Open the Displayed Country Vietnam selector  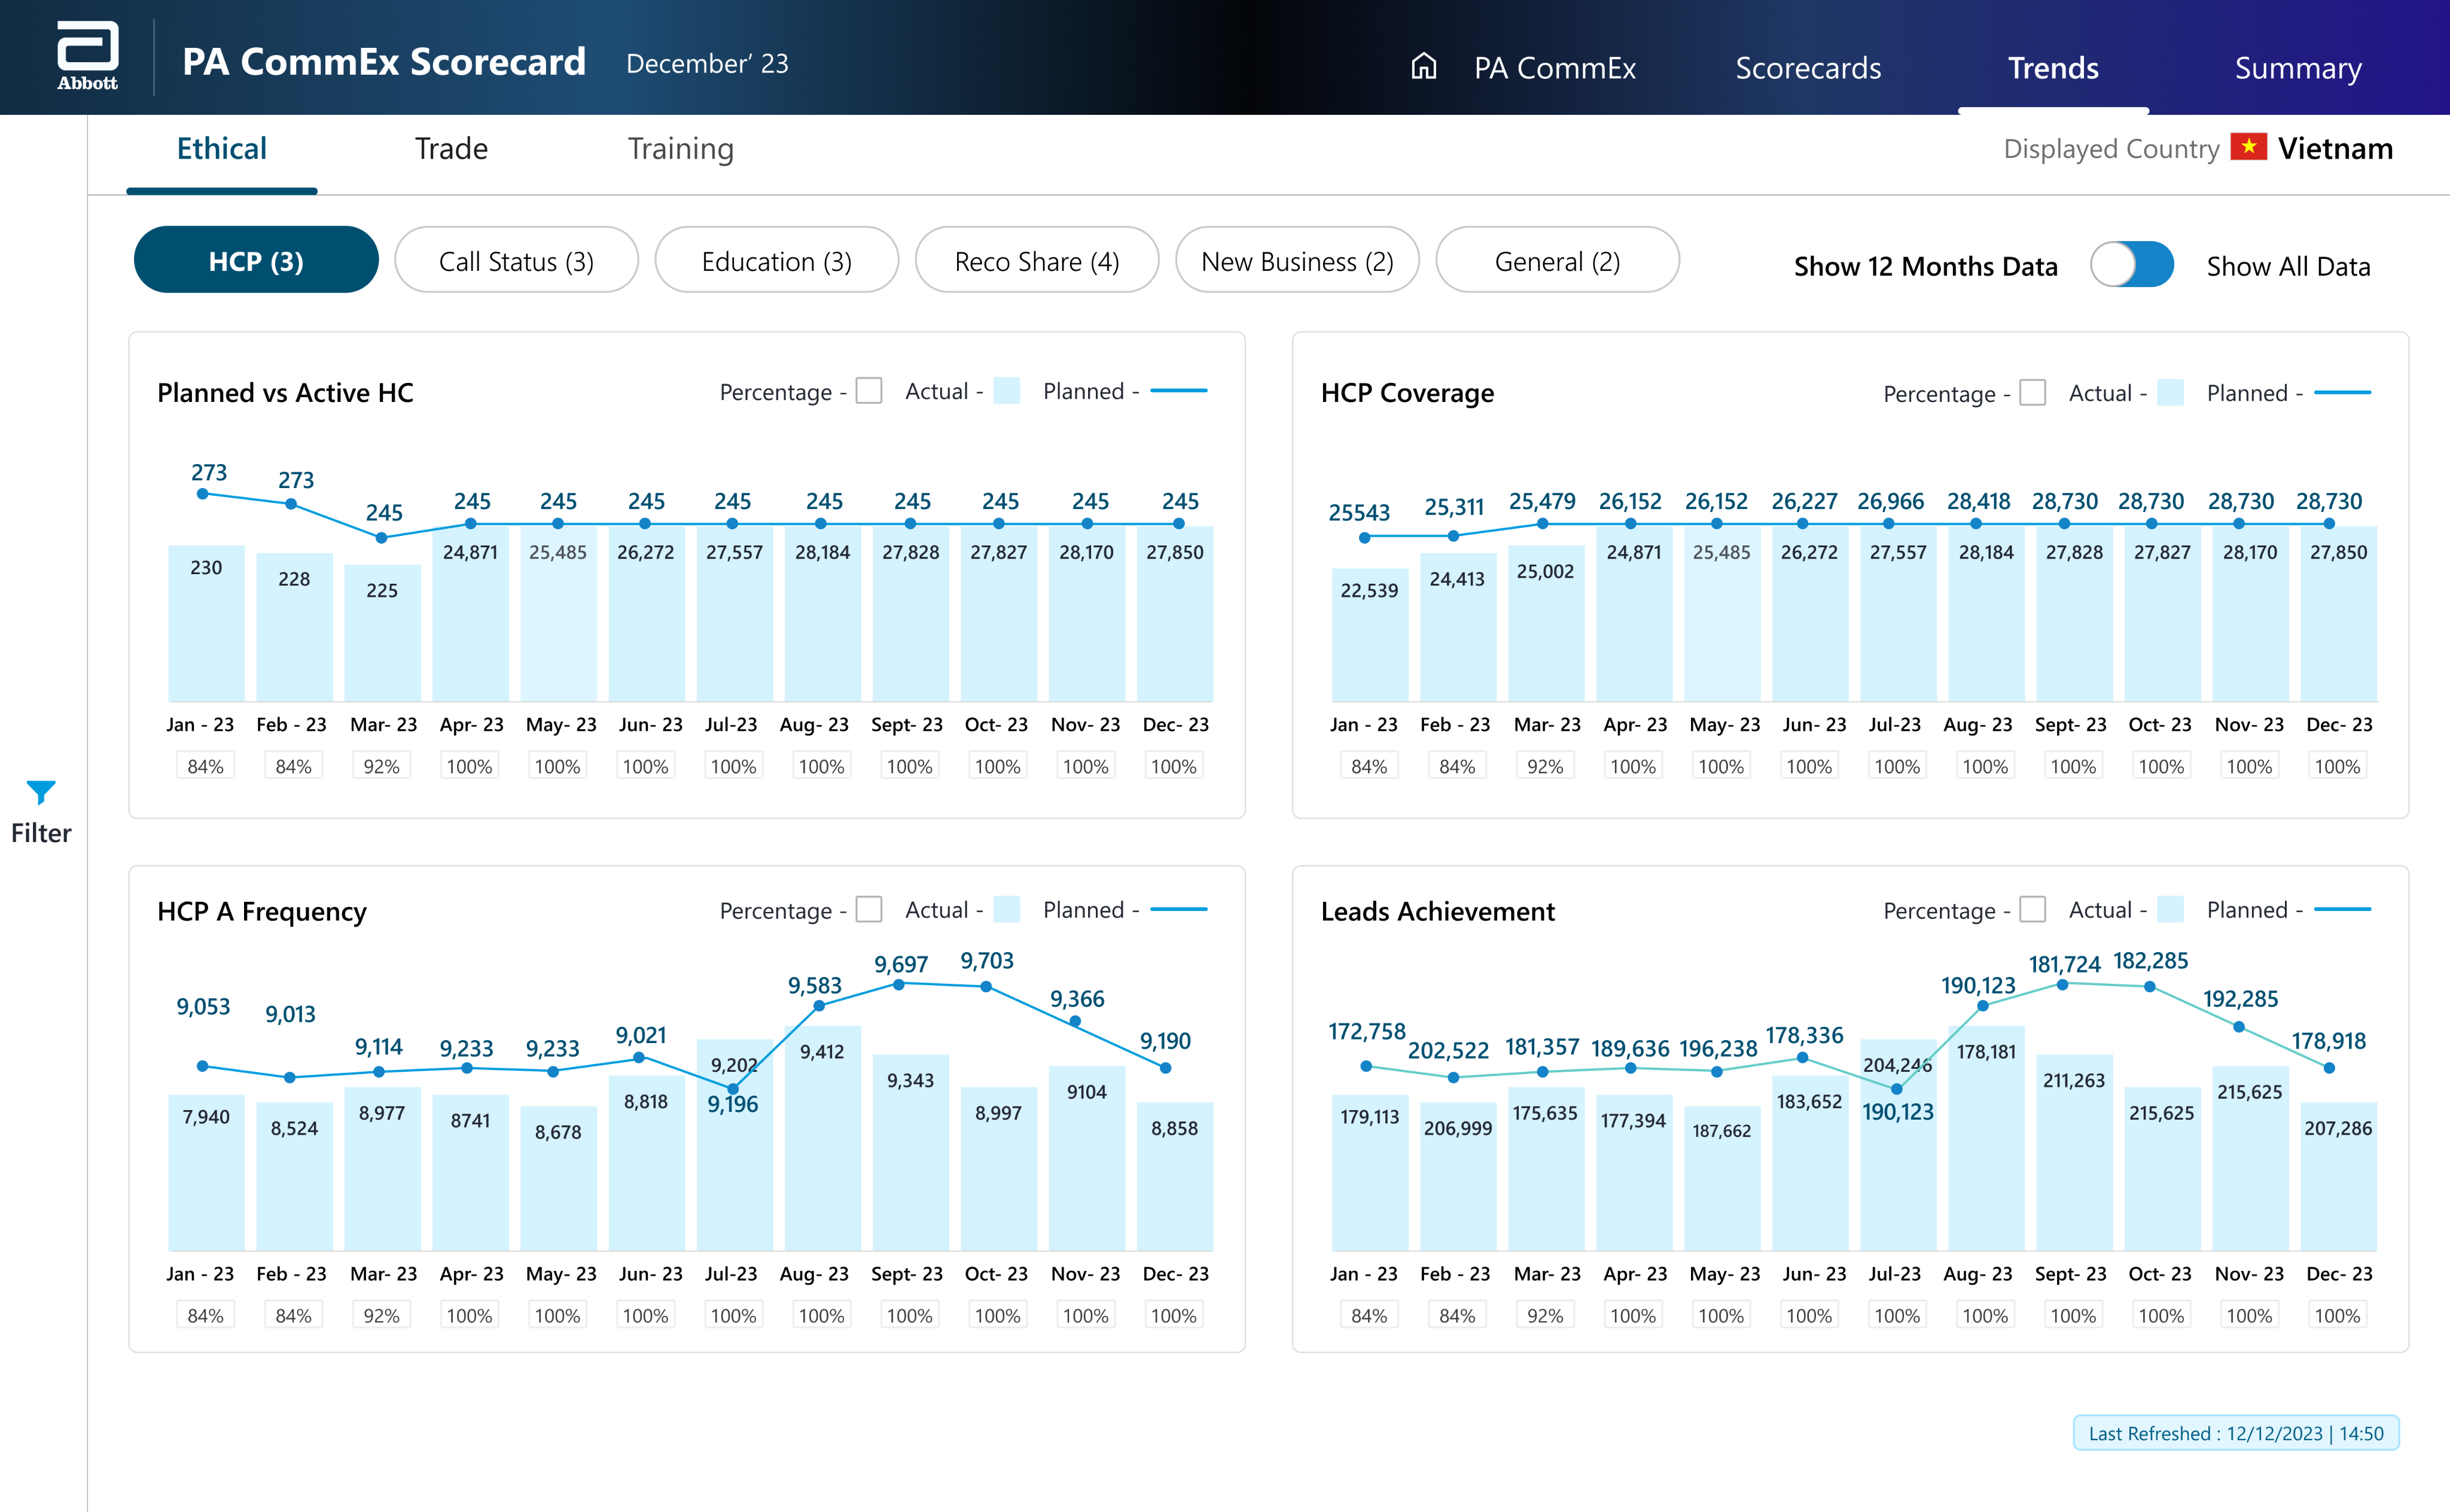(2334, 149)
